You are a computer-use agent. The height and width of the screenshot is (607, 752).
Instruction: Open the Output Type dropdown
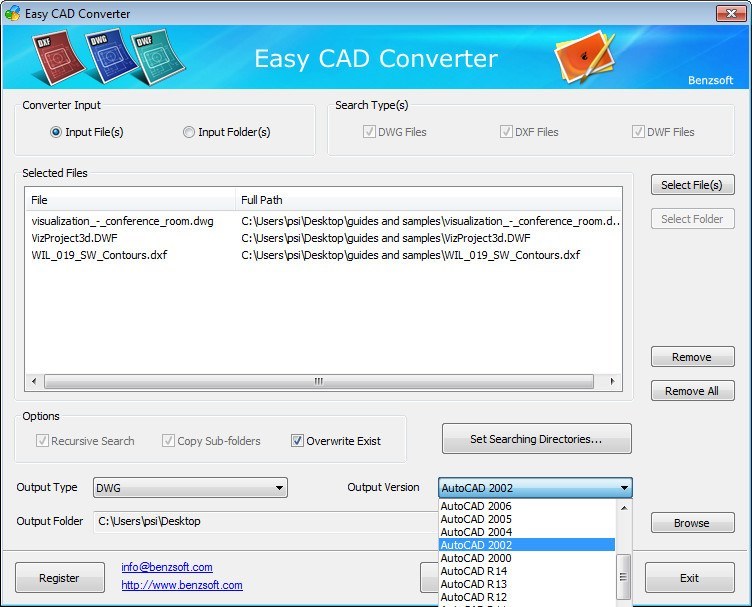point(190,488)
